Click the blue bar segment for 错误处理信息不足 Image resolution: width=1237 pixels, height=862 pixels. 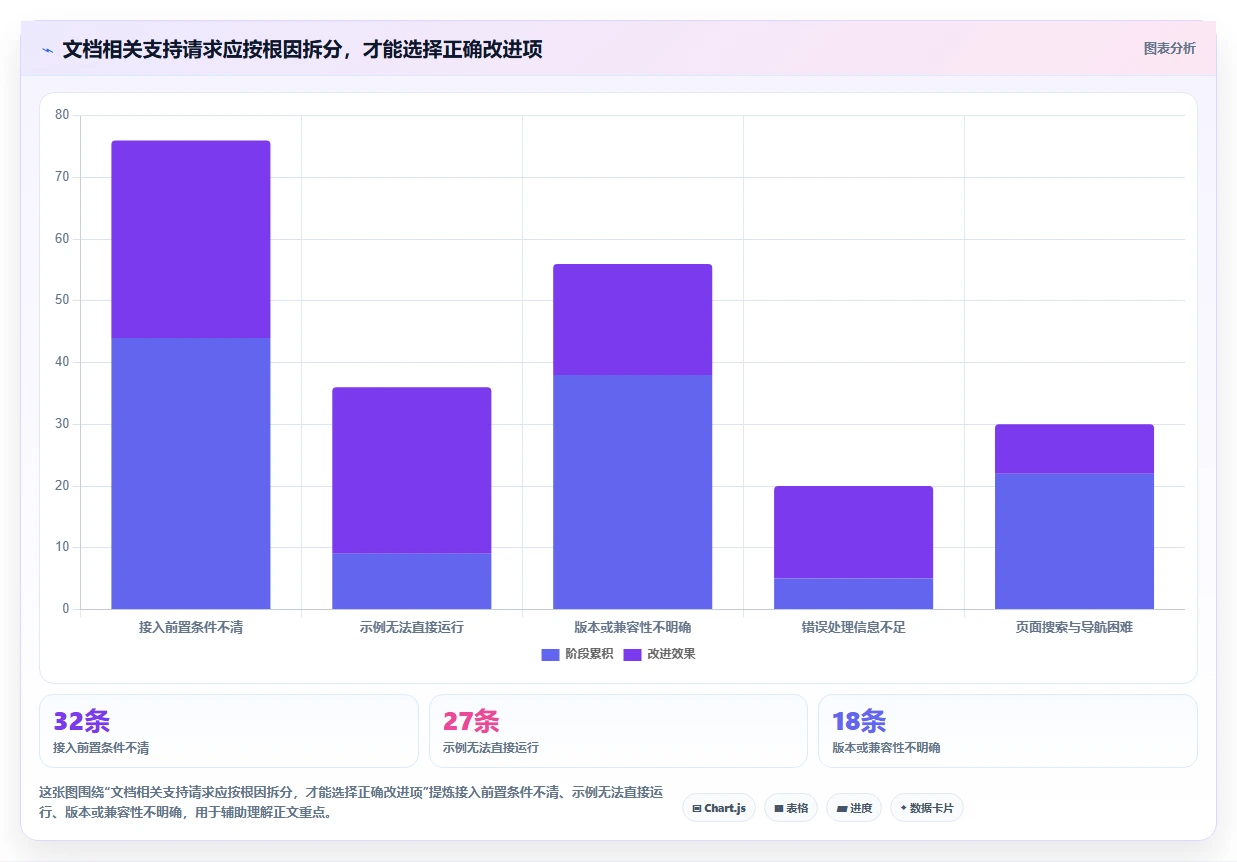click(x=854, y=593)
